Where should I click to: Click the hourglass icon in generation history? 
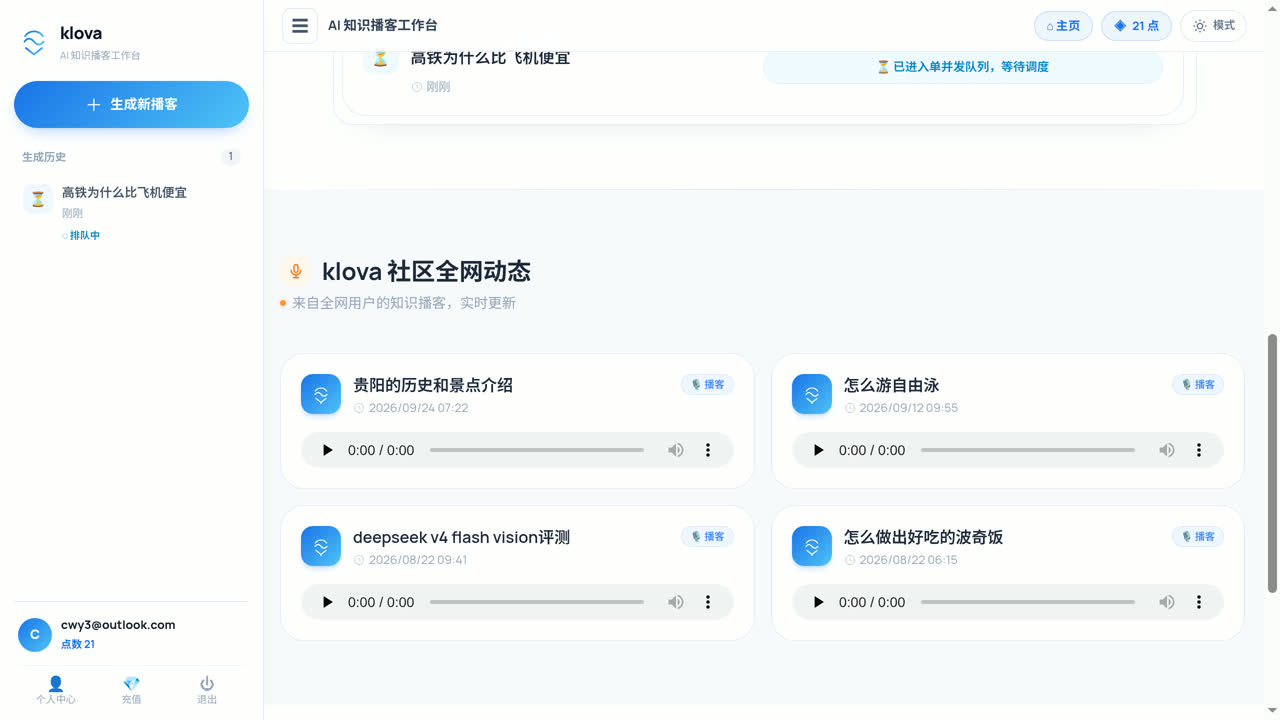(x=38, y=199)
